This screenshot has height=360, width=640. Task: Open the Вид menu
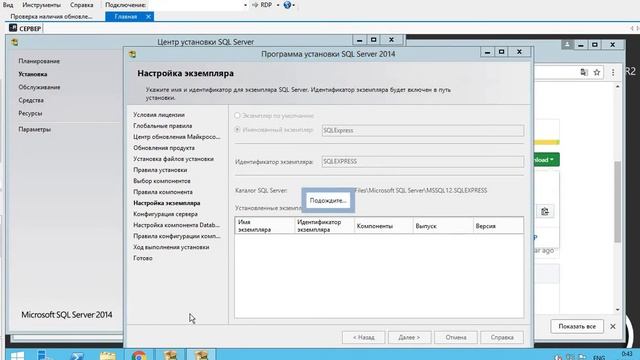point(8,5)
